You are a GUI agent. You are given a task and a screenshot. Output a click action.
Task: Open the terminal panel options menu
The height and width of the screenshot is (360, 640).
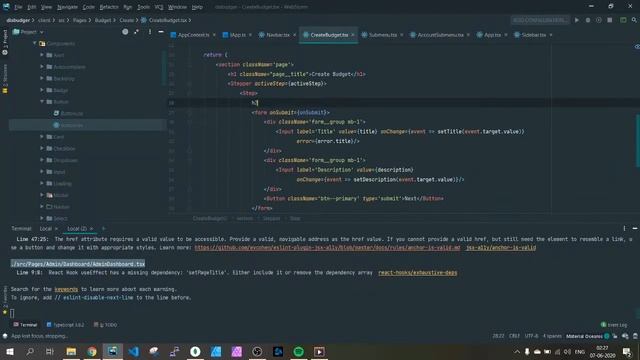pos(624,229)
